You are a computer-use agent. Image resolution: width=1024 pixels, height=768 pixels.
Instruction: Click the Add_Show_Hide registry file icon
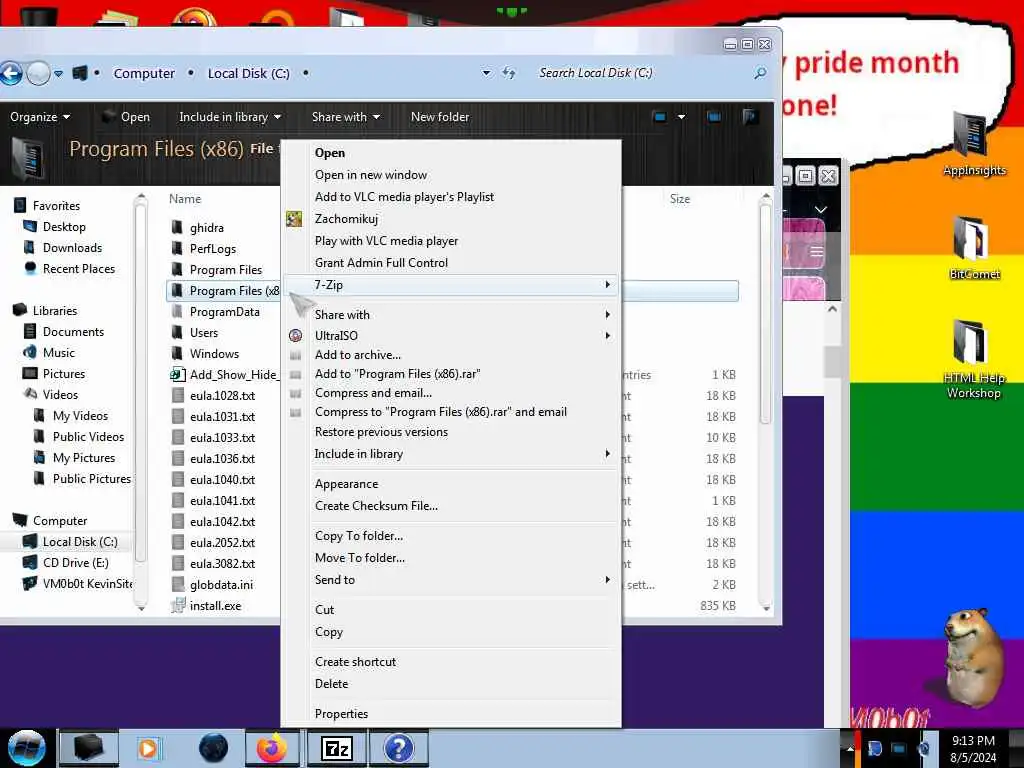click(x=178, y=374)
